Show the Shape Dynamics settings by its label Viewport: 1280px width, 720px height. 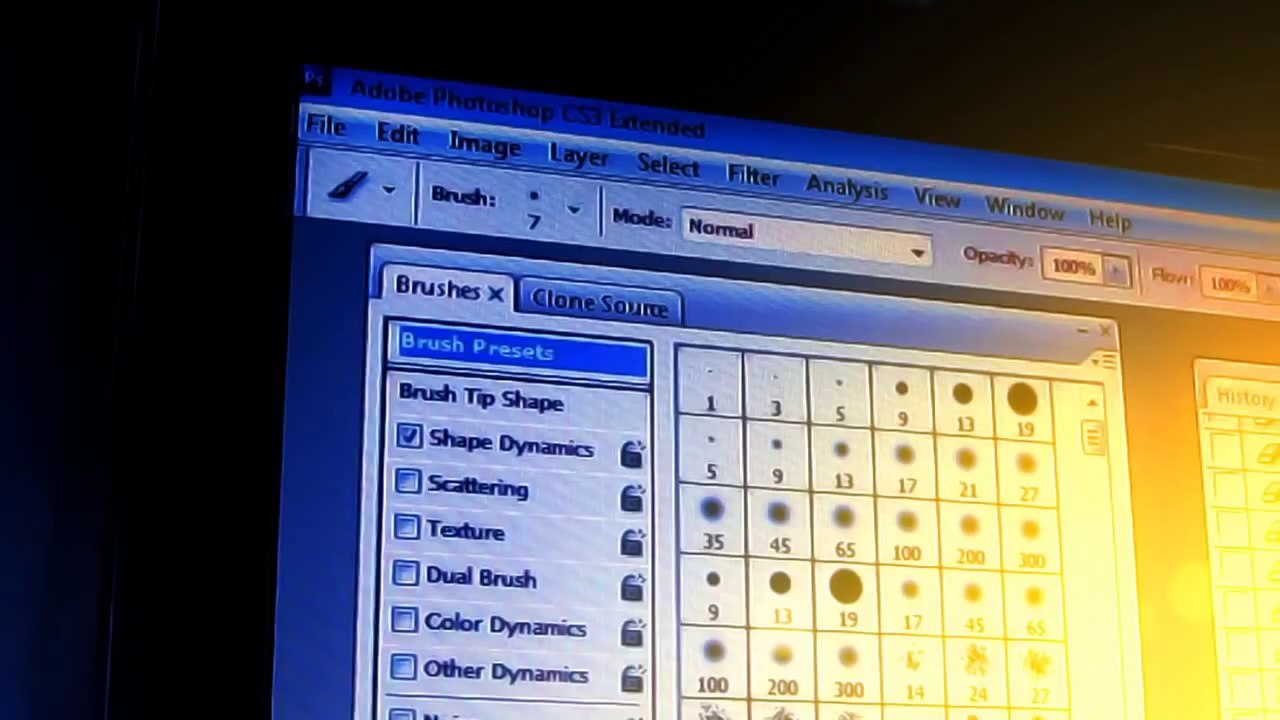pos(511,444)
